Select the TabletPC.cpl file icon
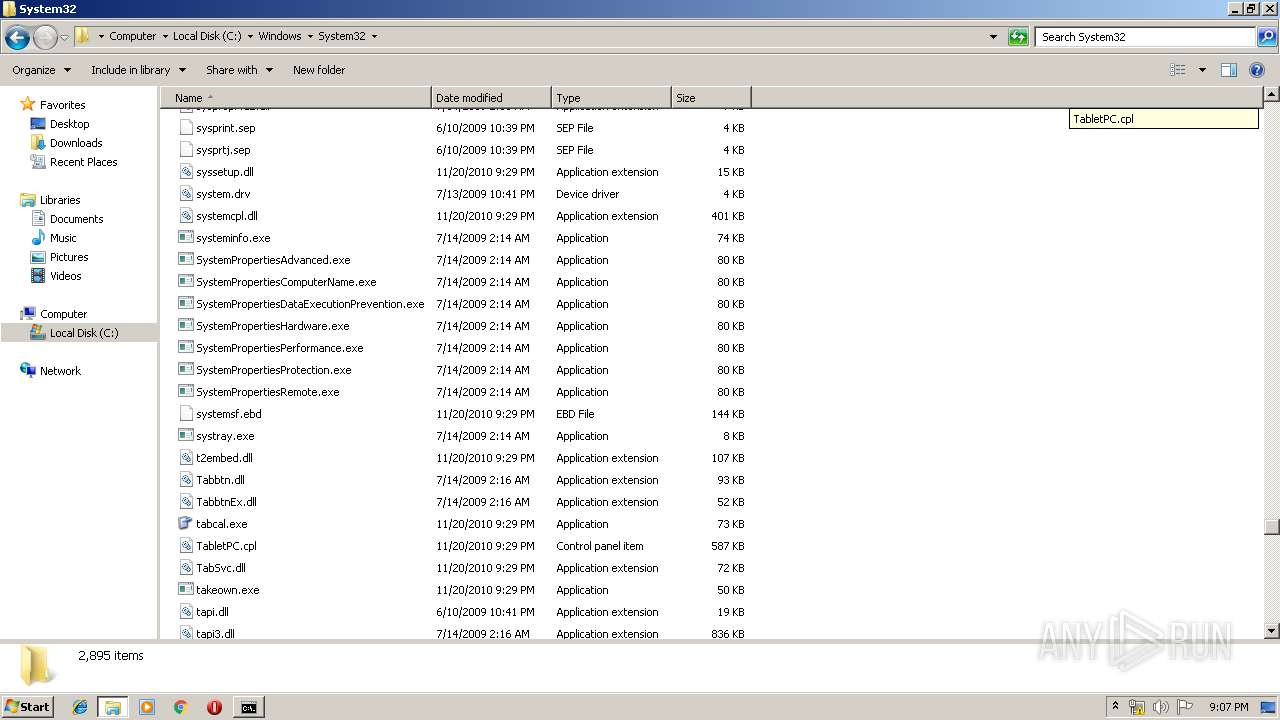Viewport: 1280px width, 720px height. (186, 546)
